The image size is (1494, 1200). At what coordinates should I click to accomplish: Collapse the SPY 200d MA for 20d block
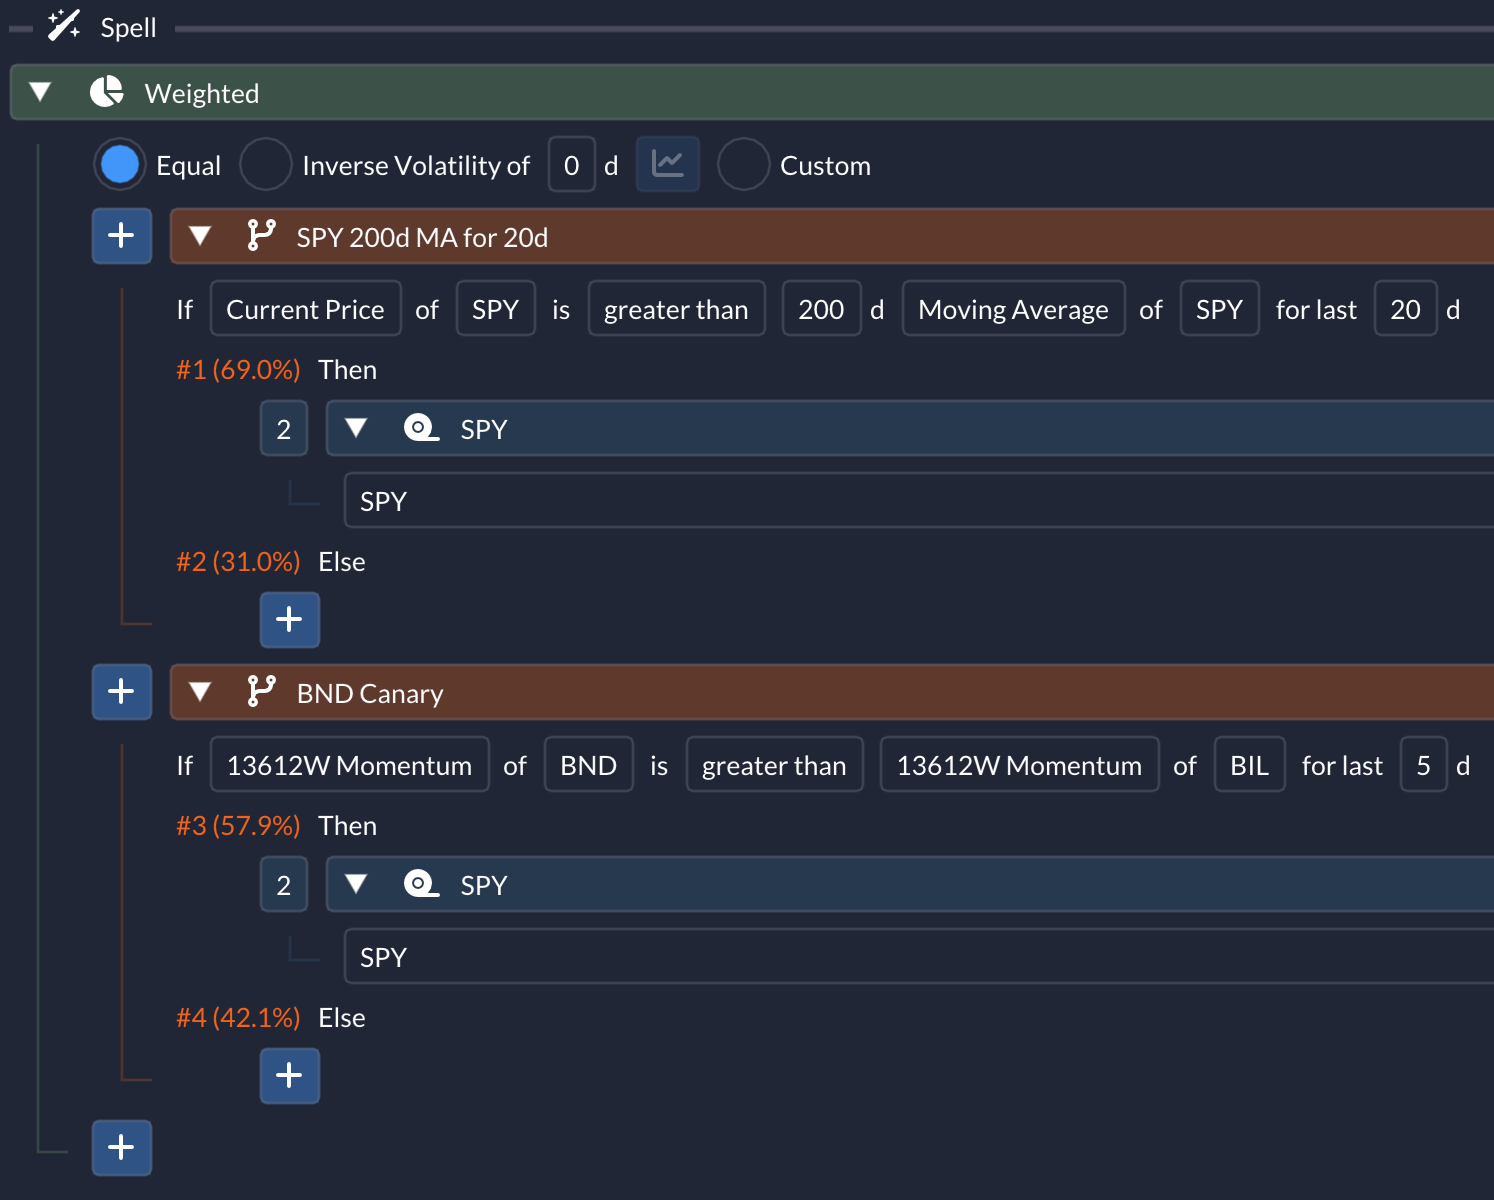pos(200,236)
